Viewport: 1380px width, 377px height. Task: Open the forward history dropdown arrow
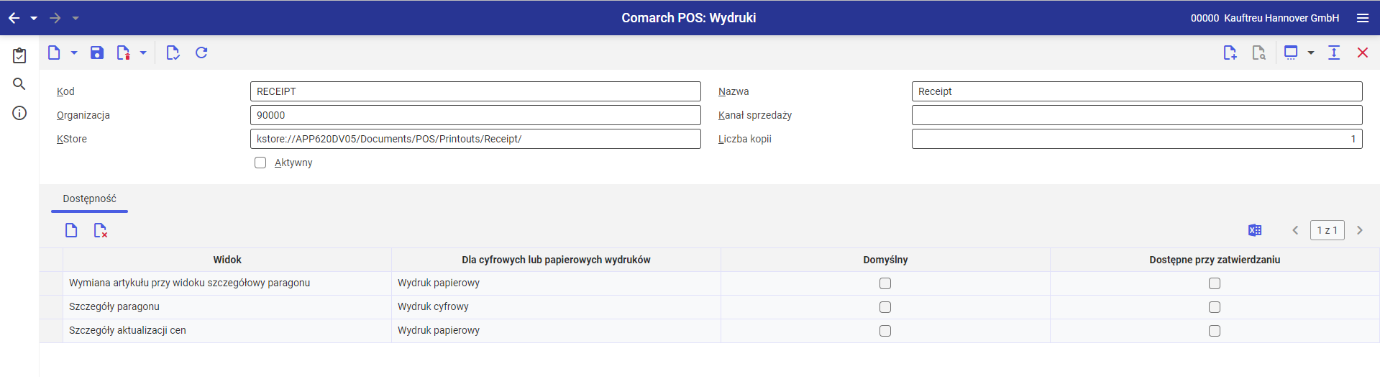pyautogui.click(x=76, y=18)
